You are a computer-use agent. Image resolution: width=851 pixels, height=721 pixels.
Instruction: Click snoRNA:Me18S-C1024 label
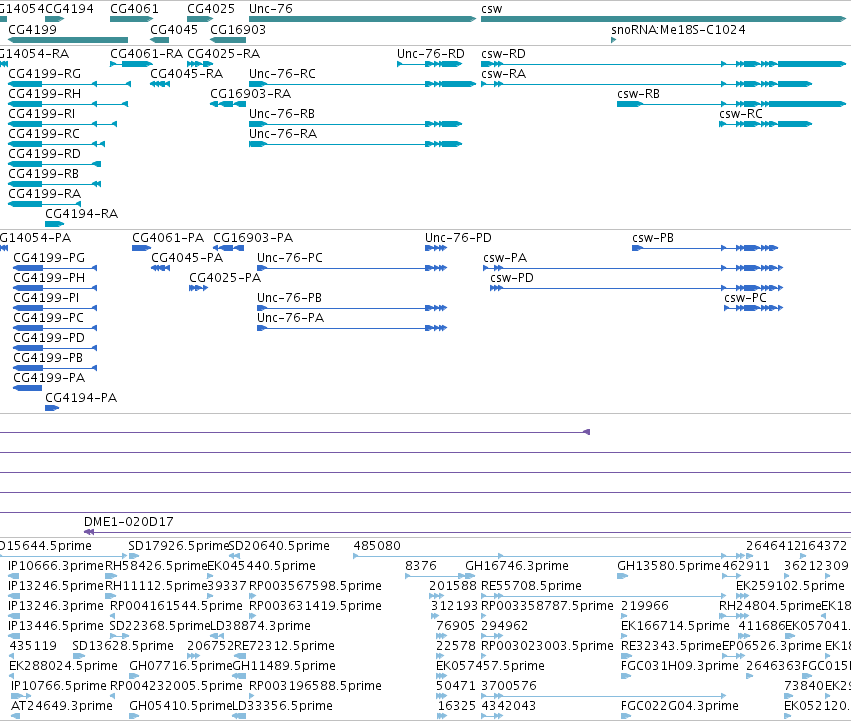tap(678, 30)
